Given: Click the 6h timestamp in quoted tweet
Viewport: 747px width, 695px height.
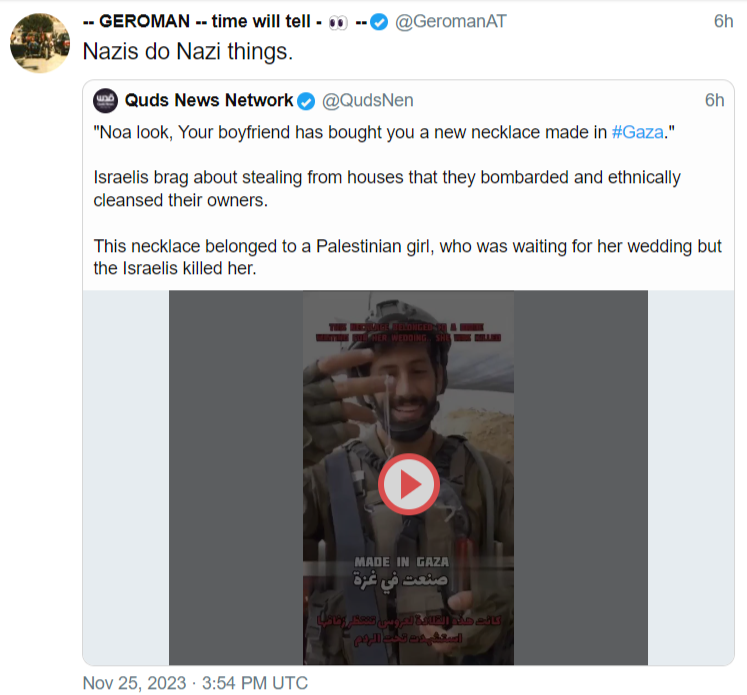Looking at the screenshot, I should [x=714, y=100].
